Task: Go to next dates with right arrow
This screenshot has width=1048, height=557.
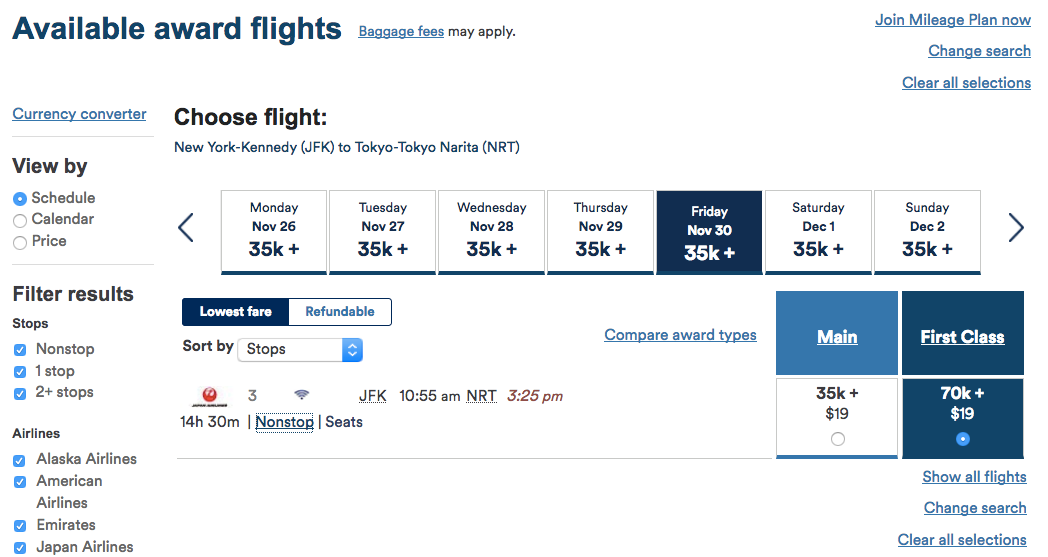Action: 1016,228
